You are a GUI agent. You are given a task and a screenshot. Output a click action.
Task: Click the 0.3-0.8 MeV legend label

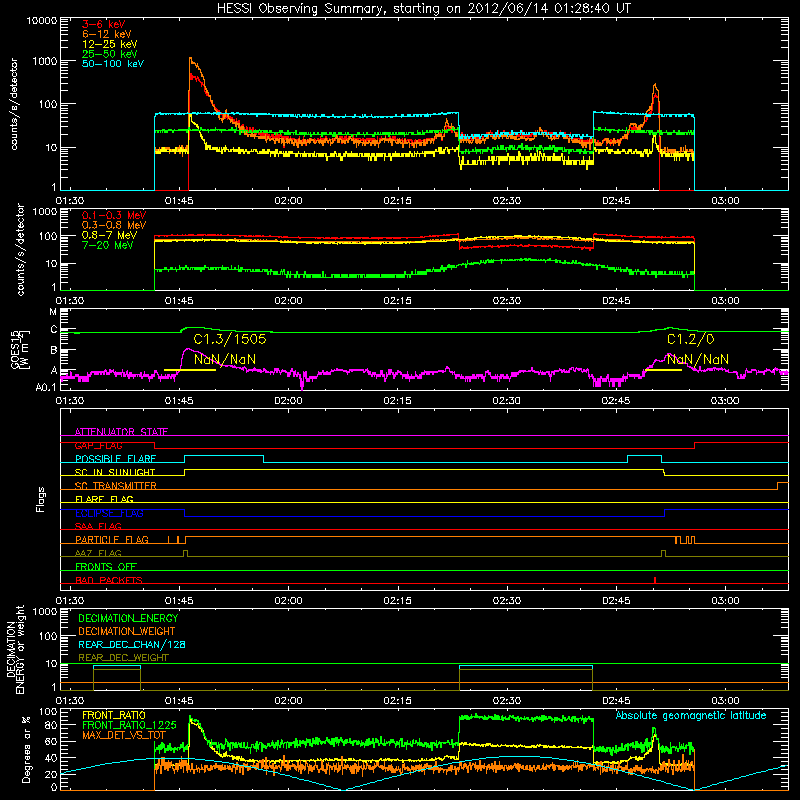[114, 225]
